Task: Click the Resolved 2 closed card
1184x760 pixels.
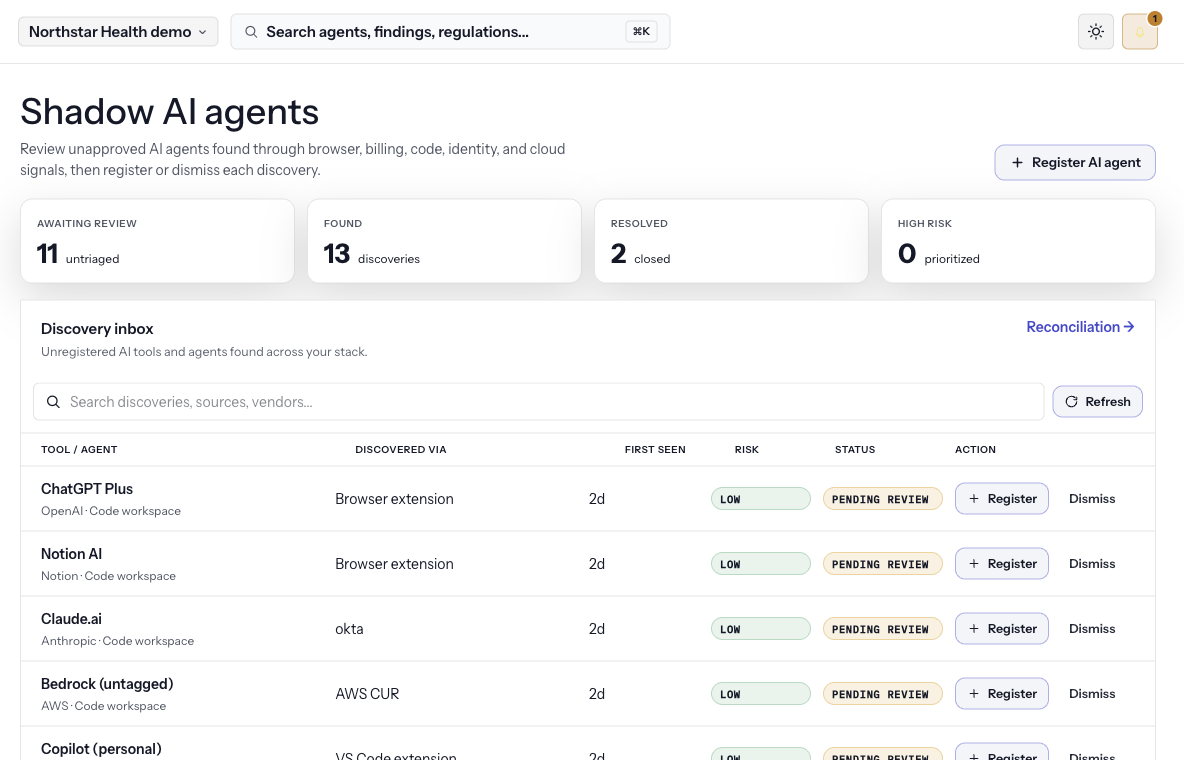Action: pos(731,241)
